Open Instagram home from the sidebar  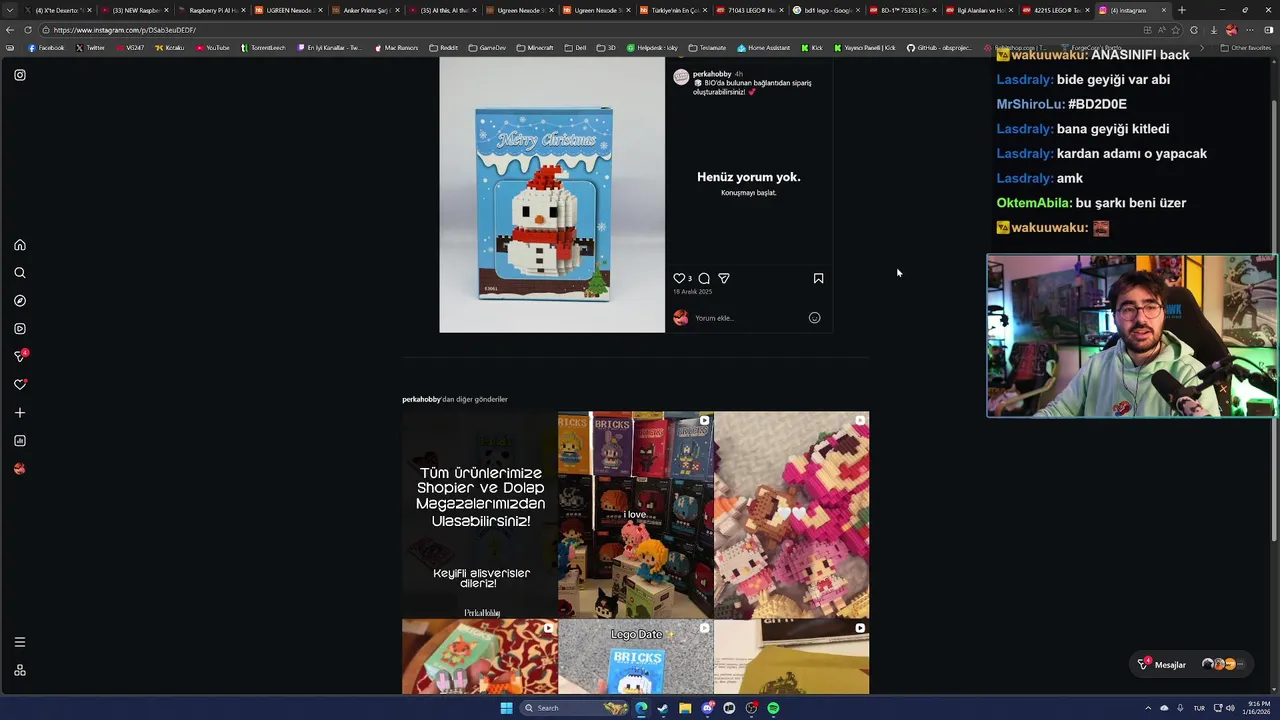click(19, 245)
